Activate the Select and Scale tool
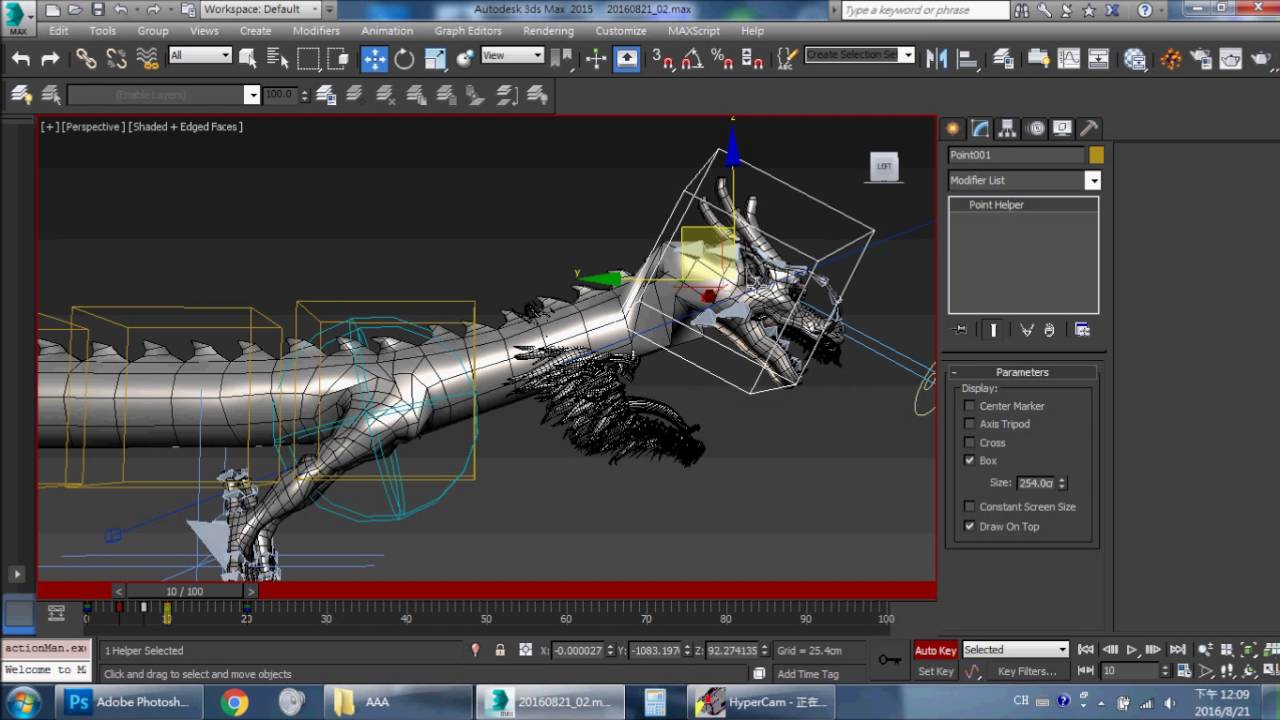1280x720 pixels. [x=434, y=58]
